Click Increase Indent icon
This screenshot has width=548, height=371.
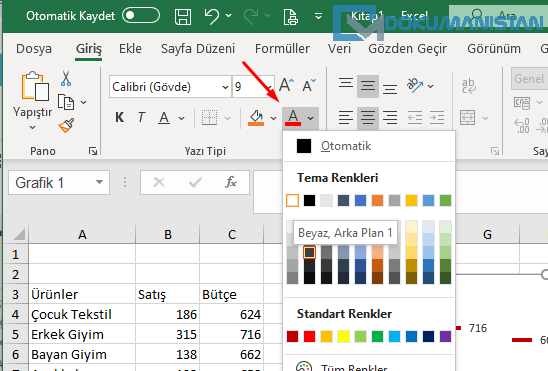click(437, 118)
